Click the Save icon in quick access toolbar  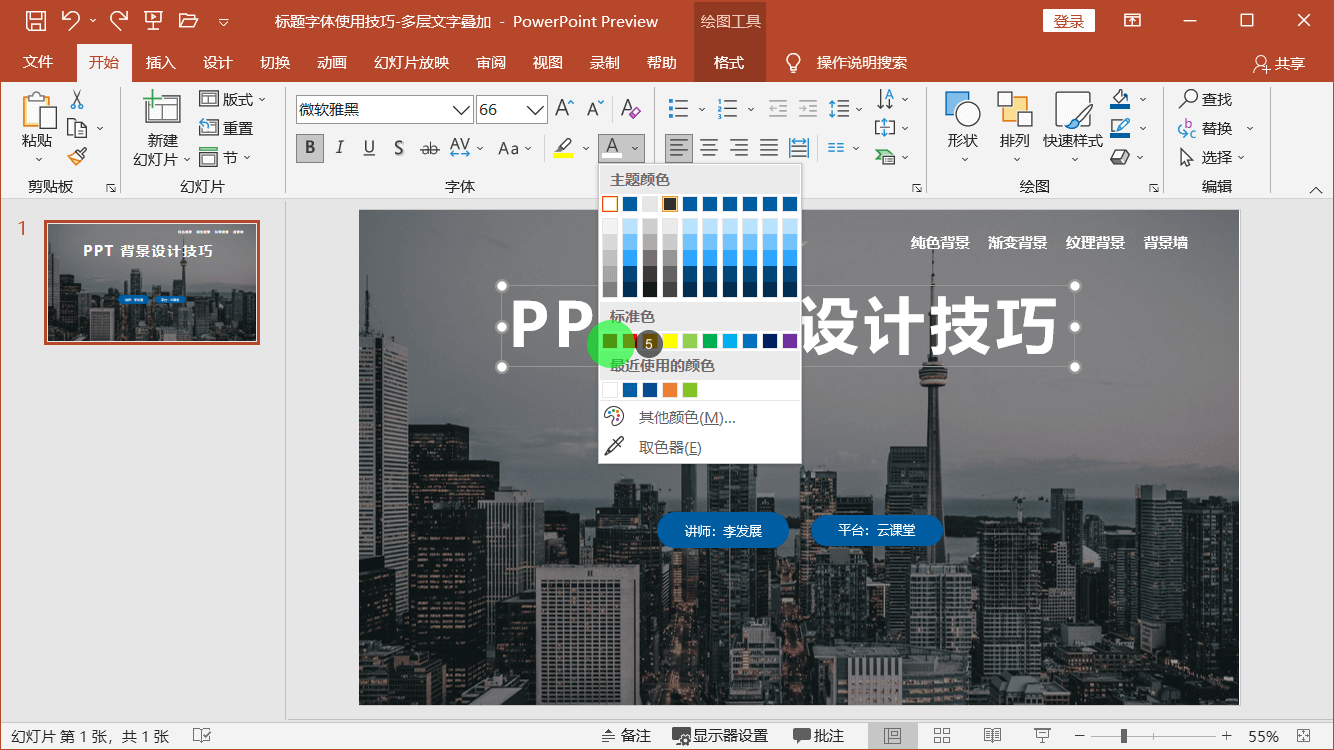(x=35, y=20)
